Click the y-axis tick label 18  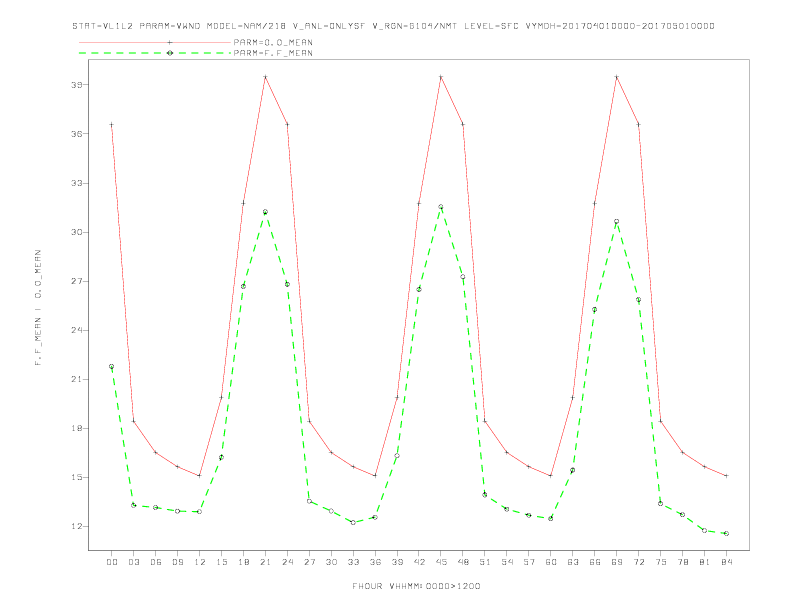pyautogui.click(x=77, y=428)
